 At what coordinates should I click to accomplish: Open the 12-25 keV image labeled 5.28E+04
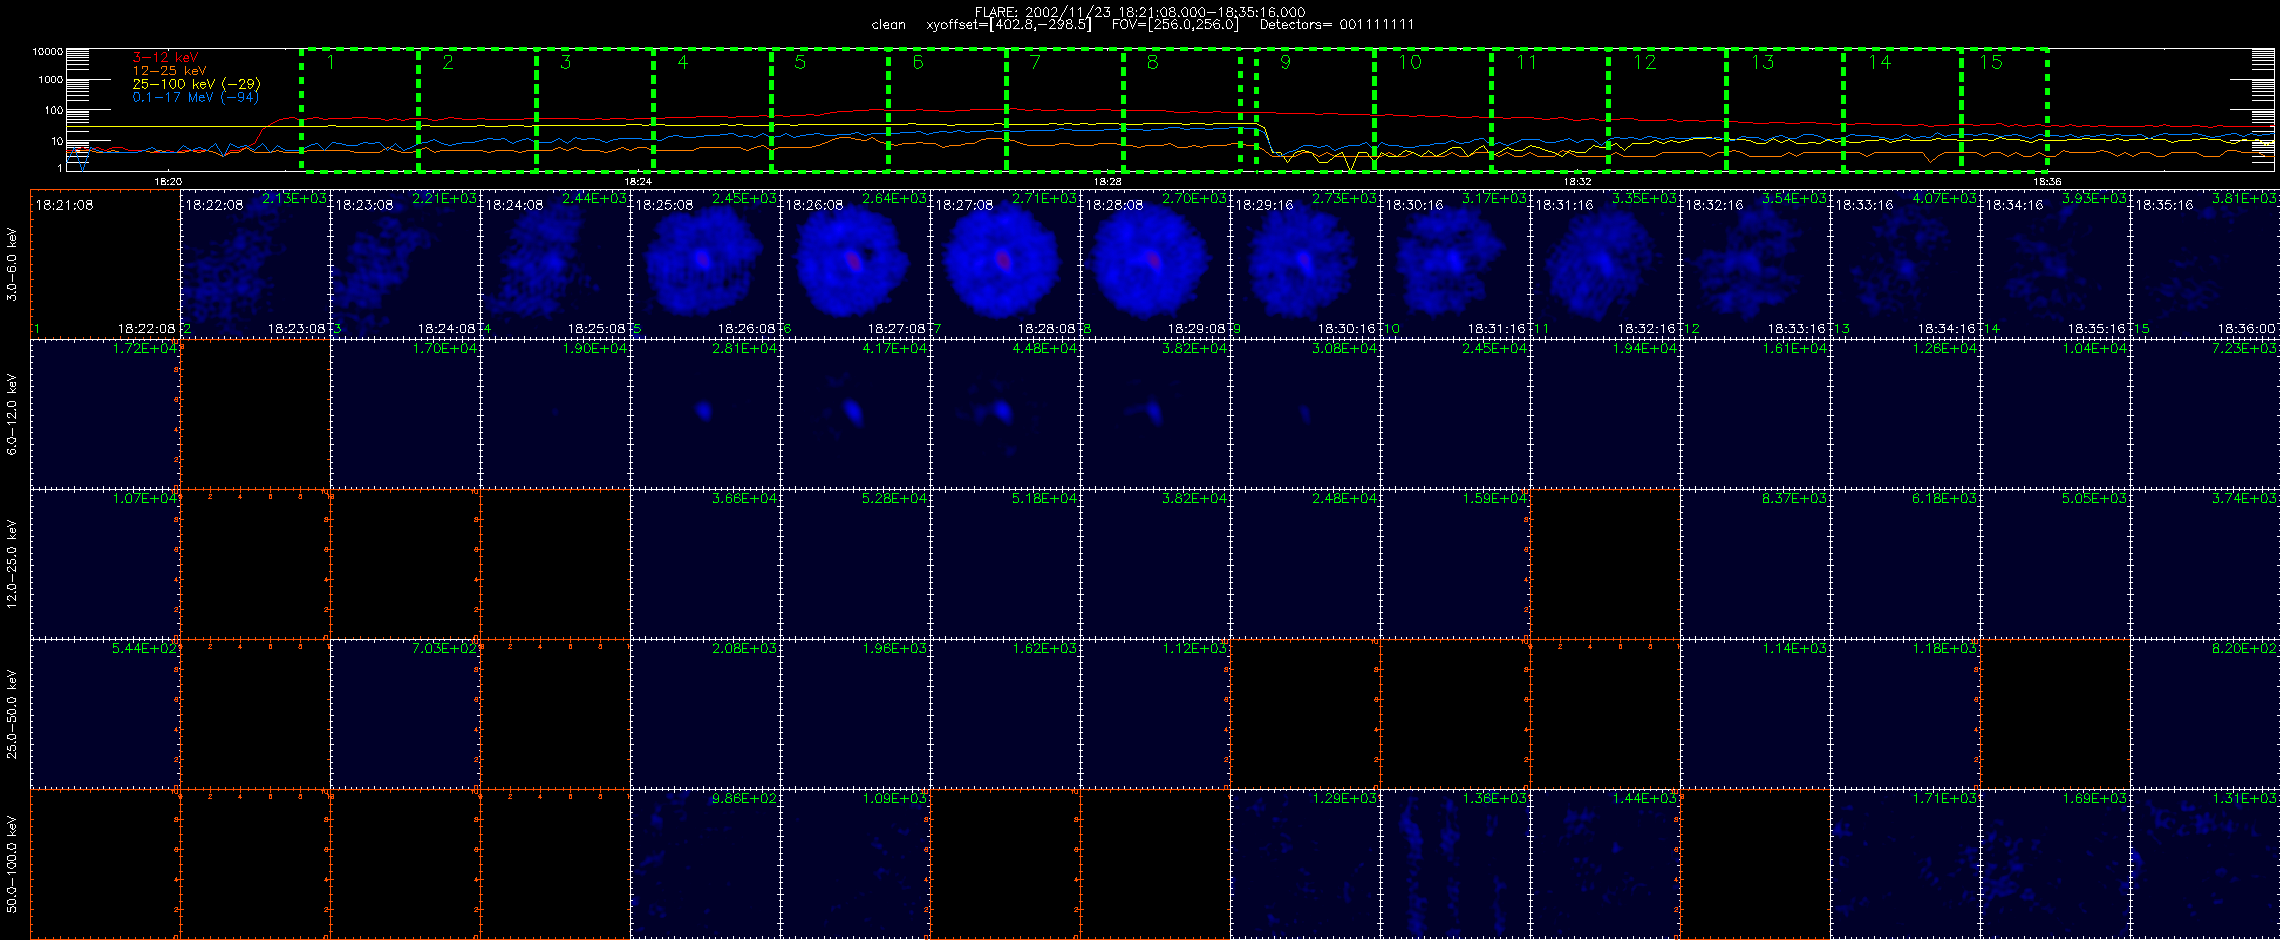(855, 564)
